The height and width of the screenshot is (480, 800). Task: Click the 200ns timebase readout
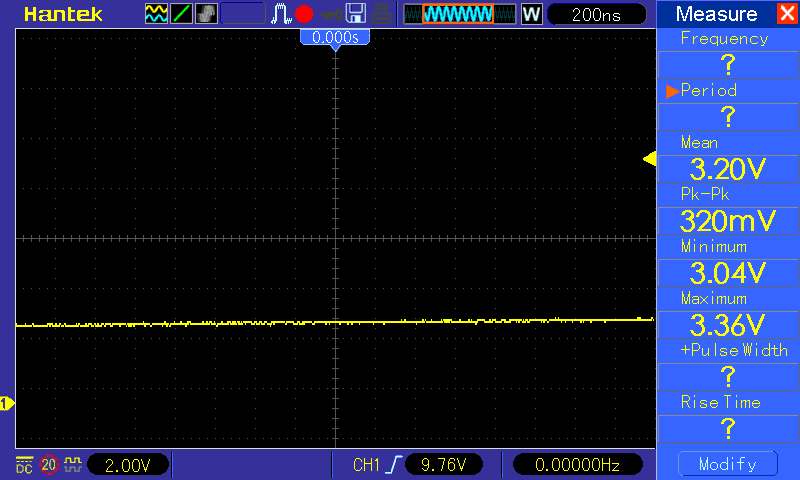click(x=596, y=14)
